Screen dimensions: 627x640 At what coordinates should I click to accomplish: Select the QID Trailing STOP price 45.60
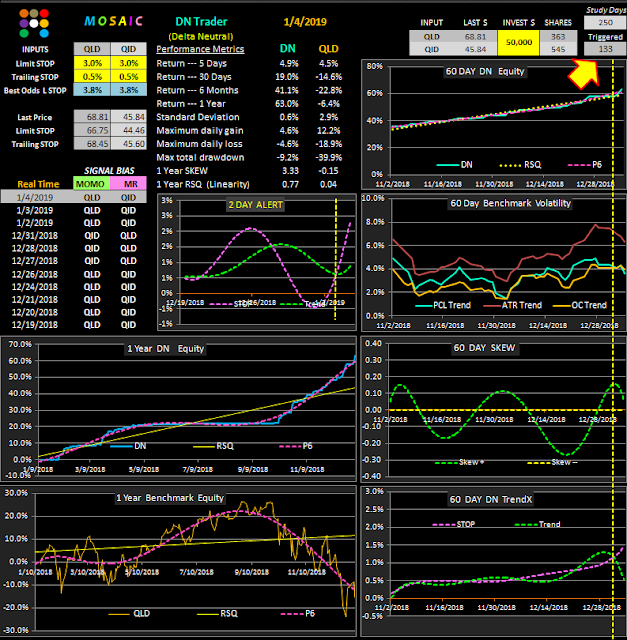coord(129,144)
